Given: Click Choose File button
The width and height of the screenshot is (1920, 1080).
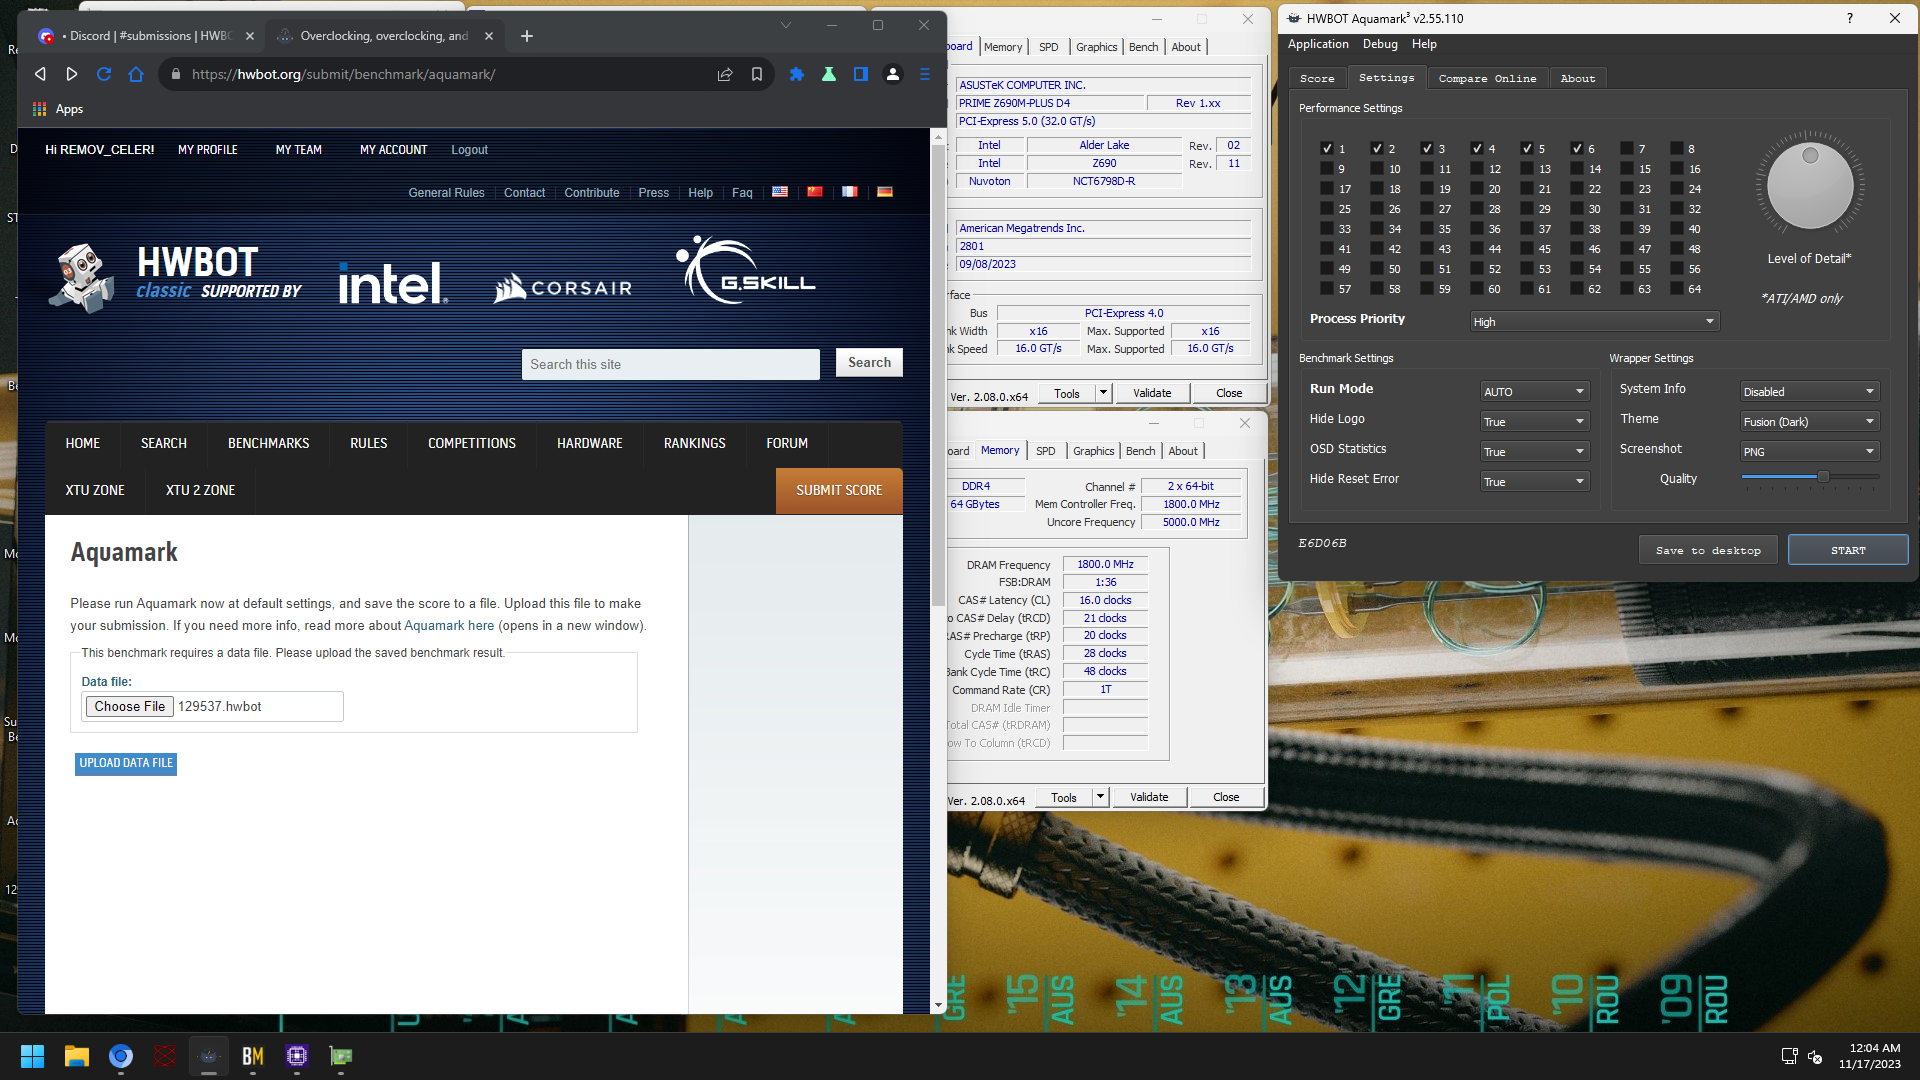Looking at the screenshot, I should tap(130, 706).
